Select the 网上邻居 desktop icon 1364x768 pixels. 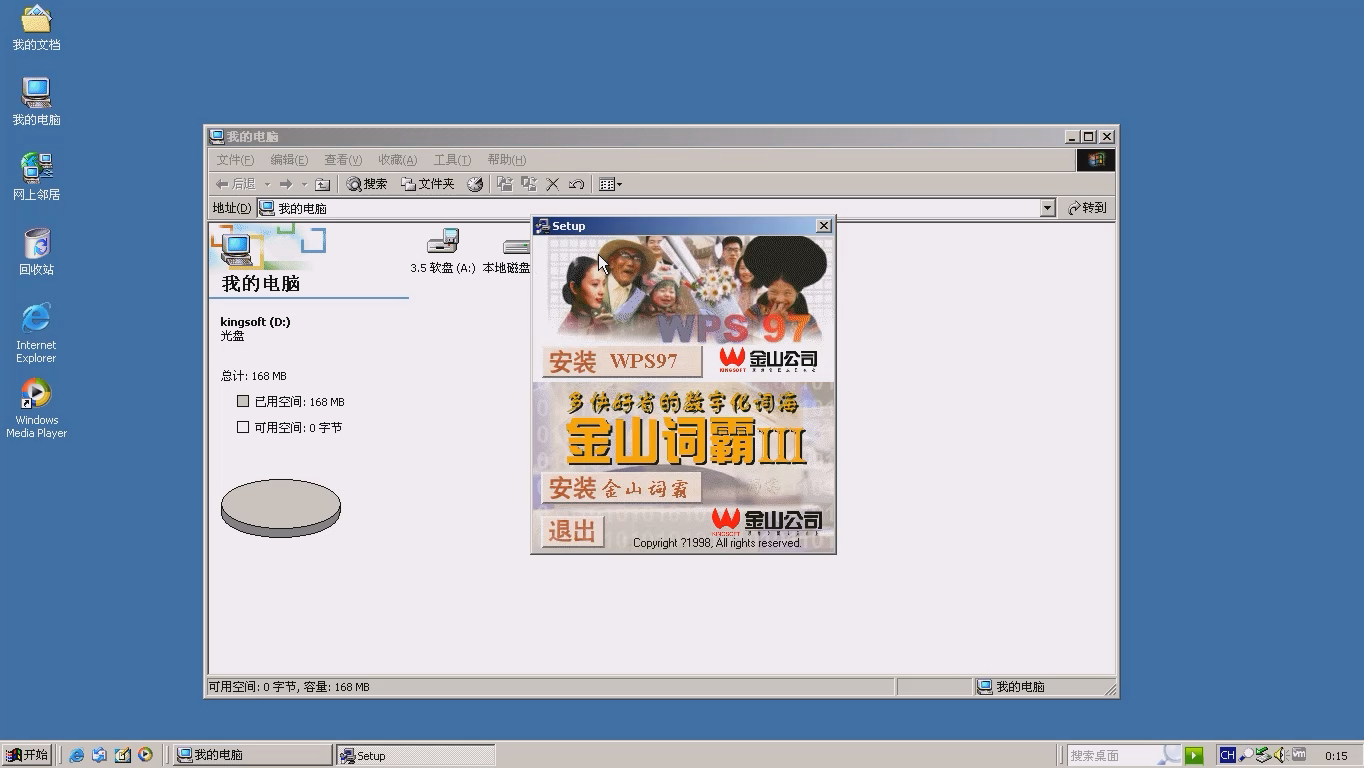click(x=36, y=177)
